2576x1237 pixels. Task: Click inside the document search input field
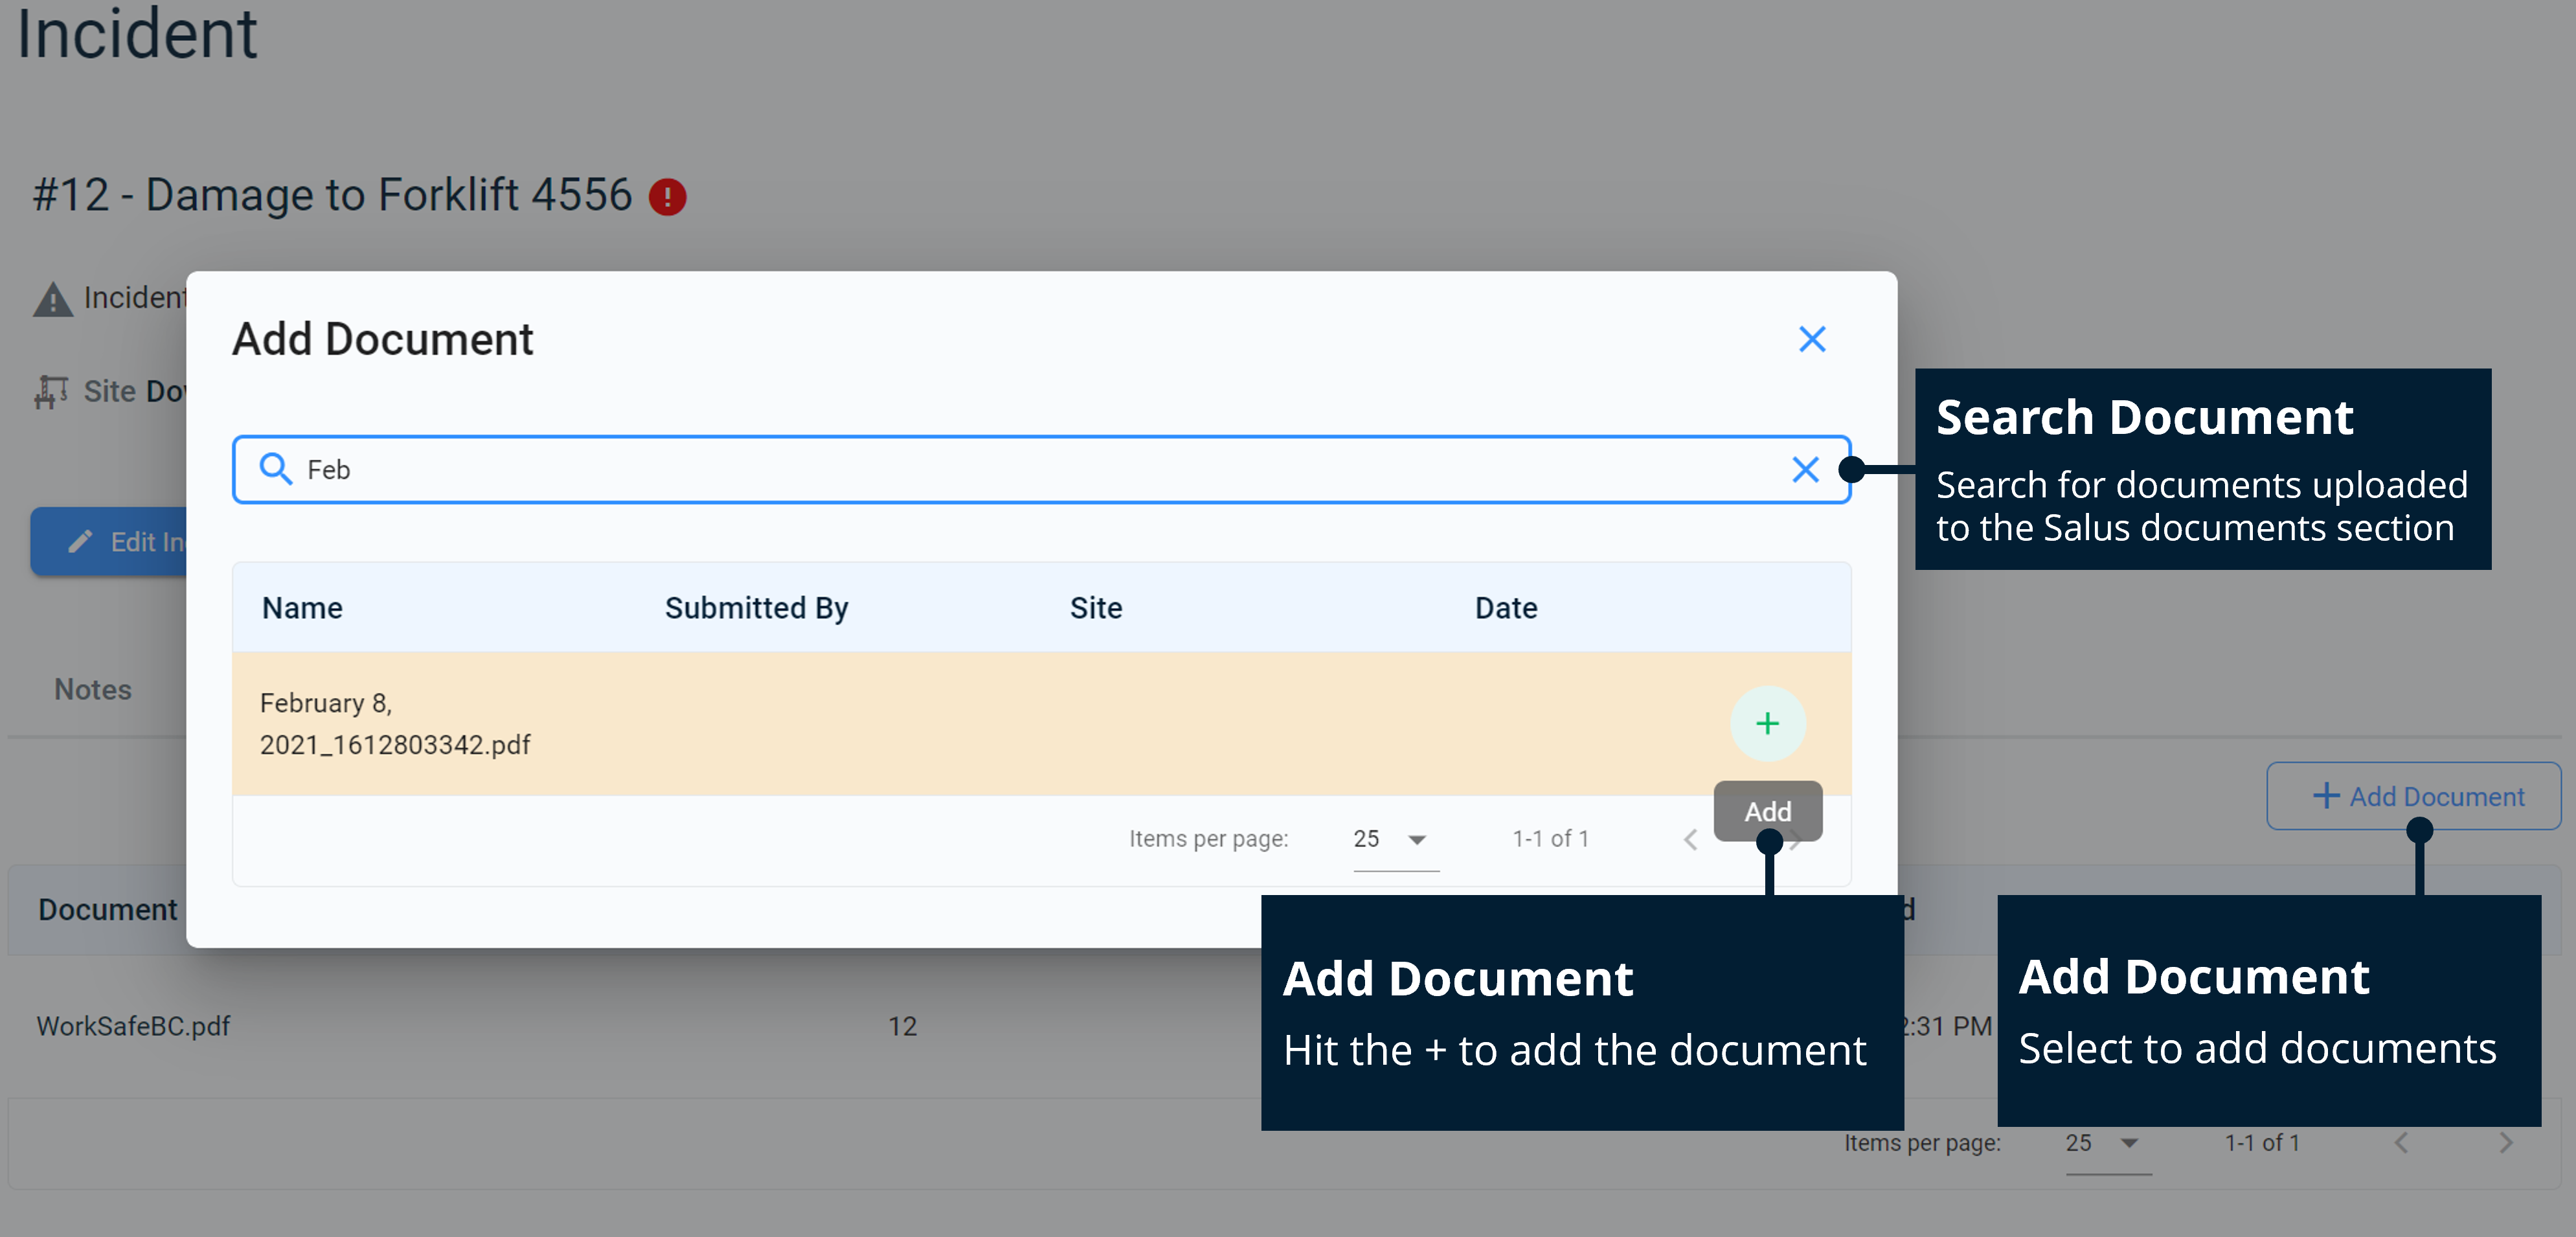(x=900, y=469)
